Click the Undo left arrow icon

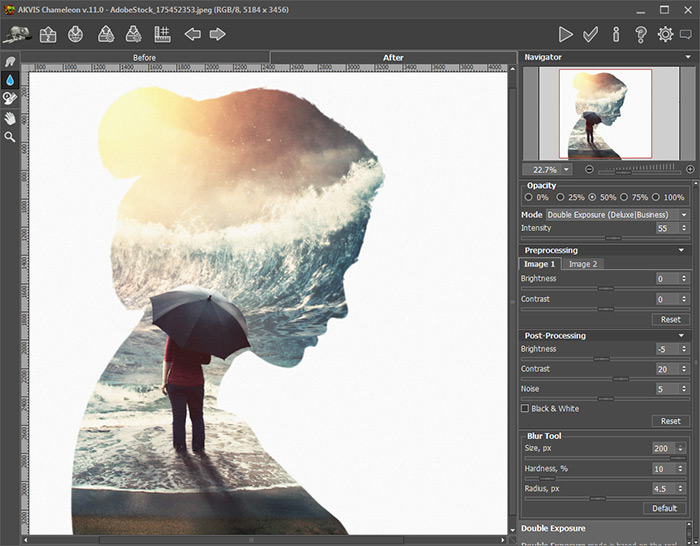tap(193, 34)
